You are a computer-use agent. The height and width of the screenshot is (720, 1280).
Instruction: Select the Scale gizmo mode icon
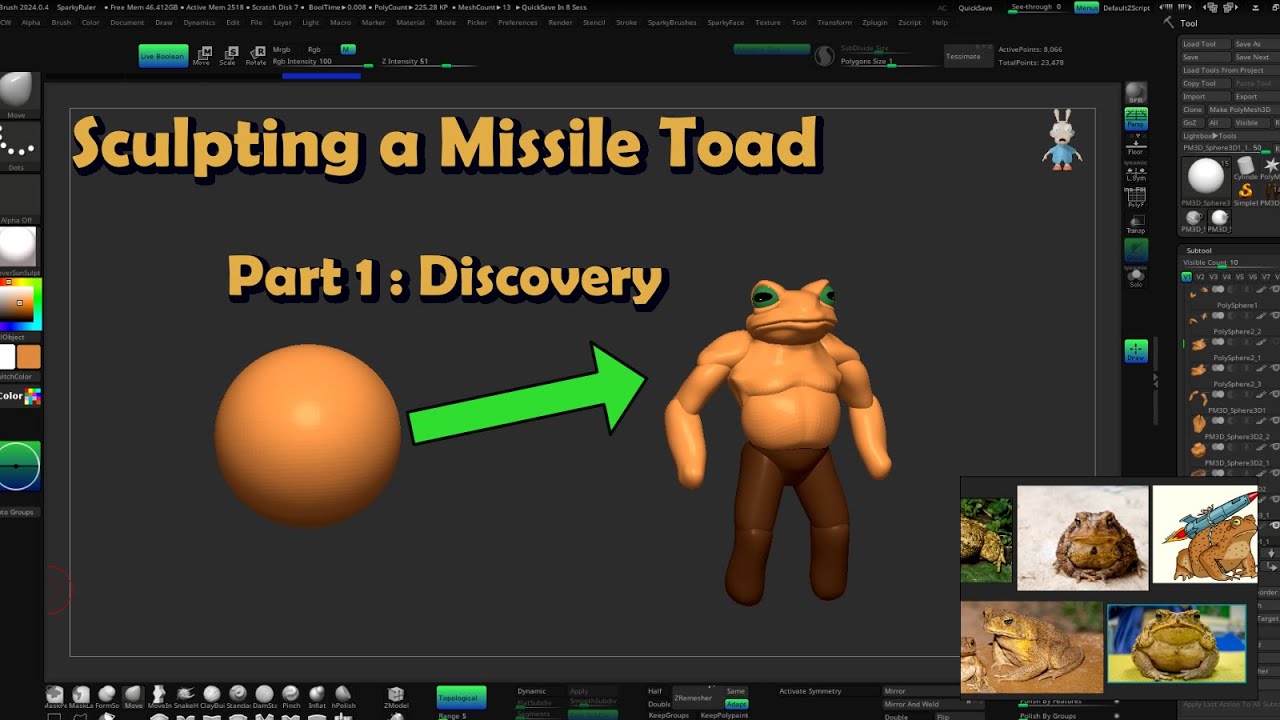click(x=229, y=54)
